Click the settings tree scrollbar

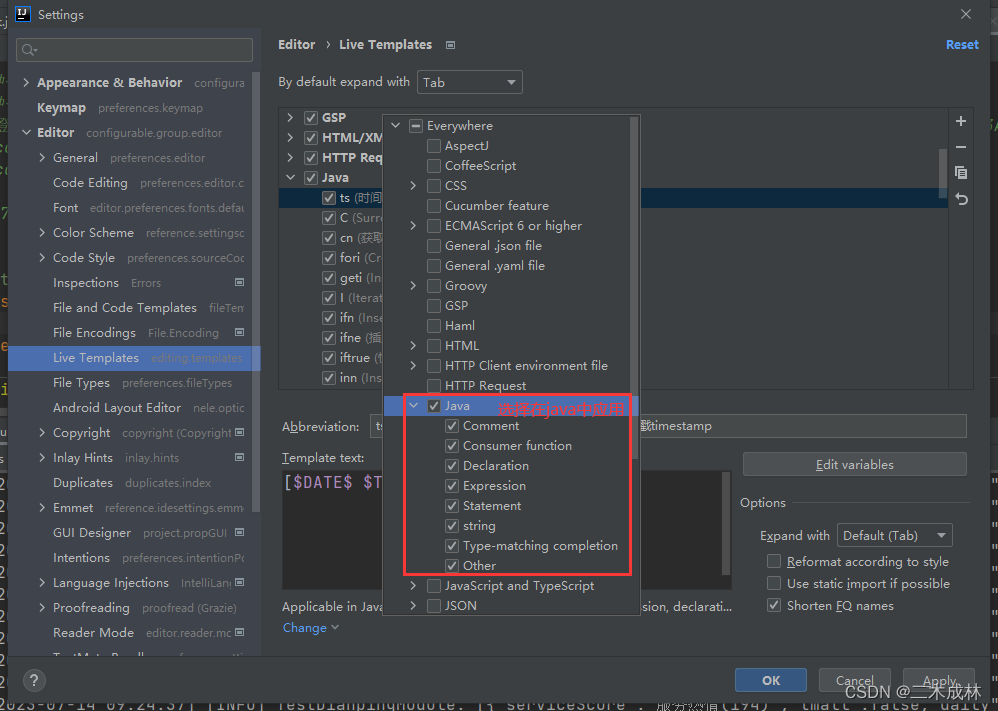pos(256,292)
